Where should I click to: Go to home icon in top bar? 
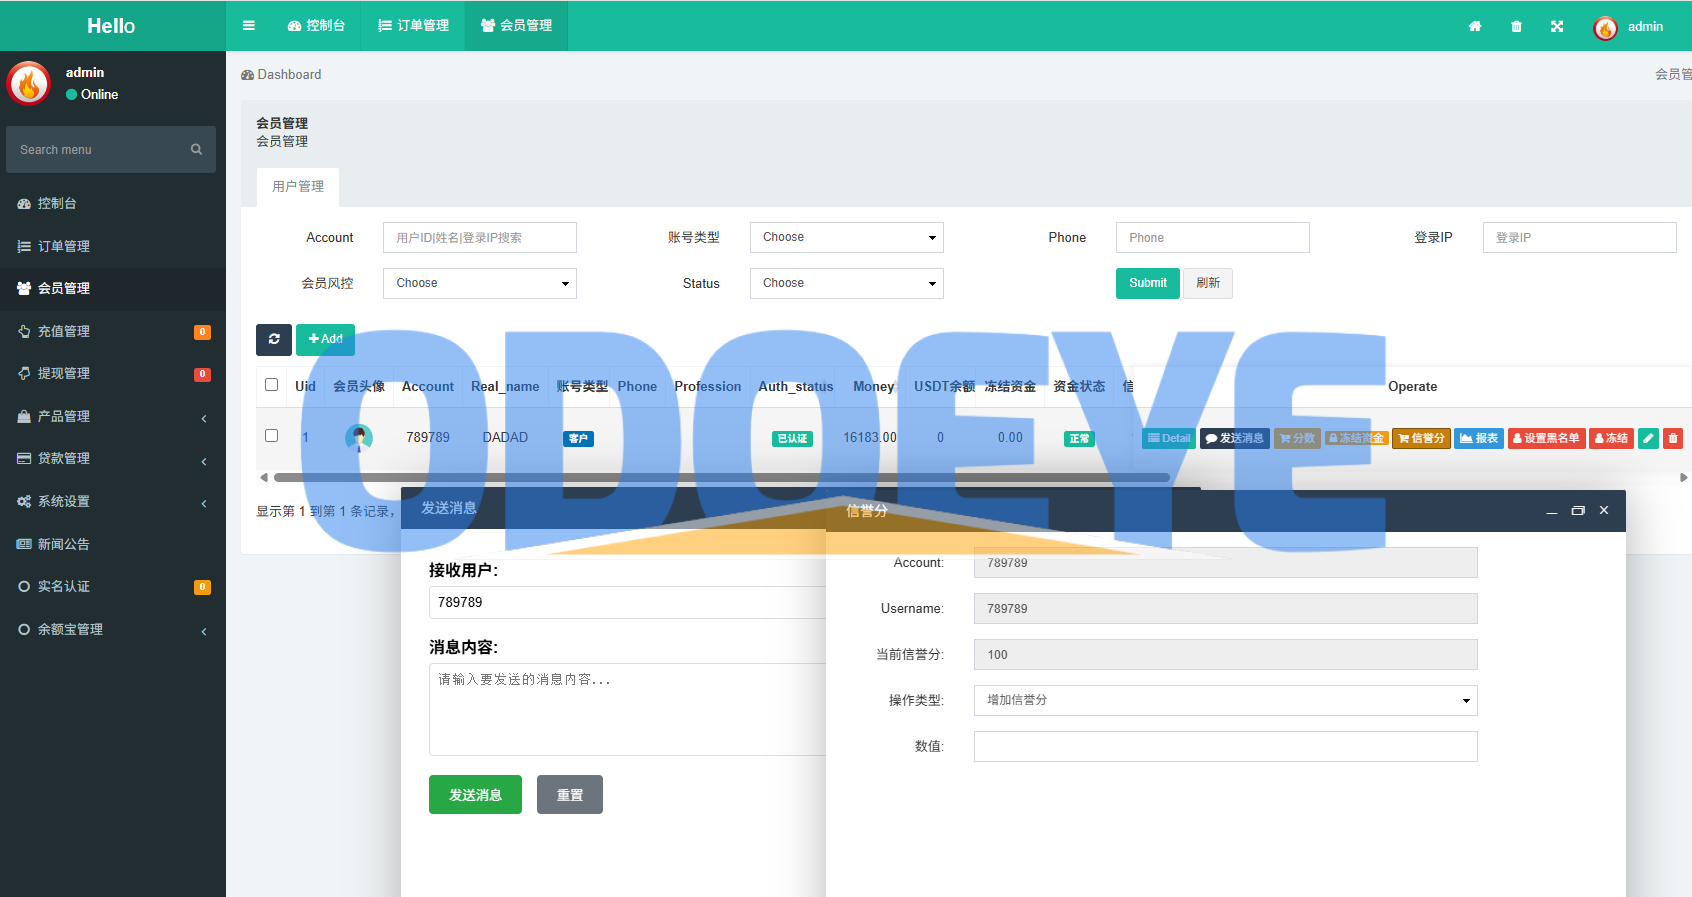(x=1475, y=26)
